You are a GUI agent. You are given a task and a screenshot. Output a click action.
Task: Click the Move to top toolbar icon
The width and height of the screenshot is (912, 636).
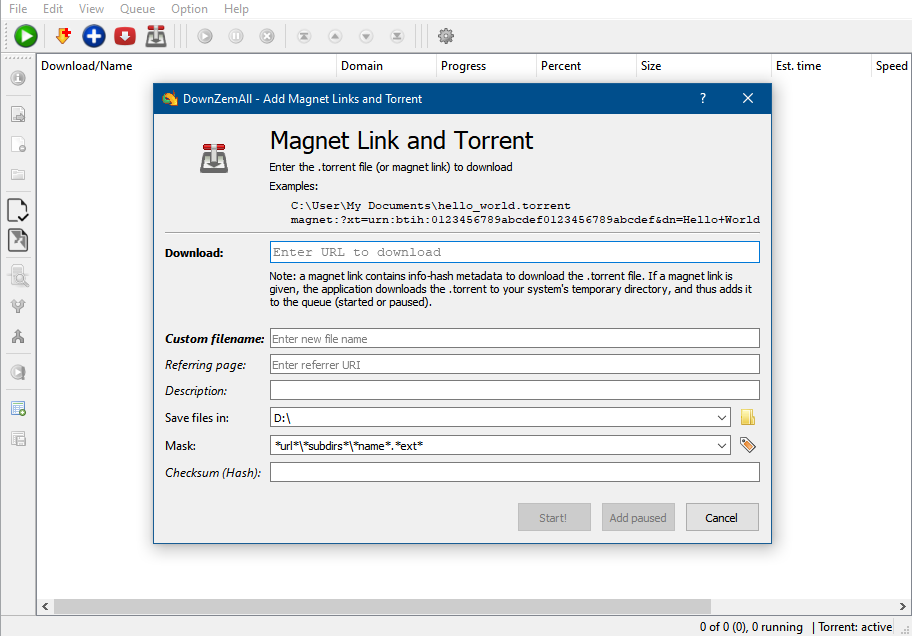[304, 36]
